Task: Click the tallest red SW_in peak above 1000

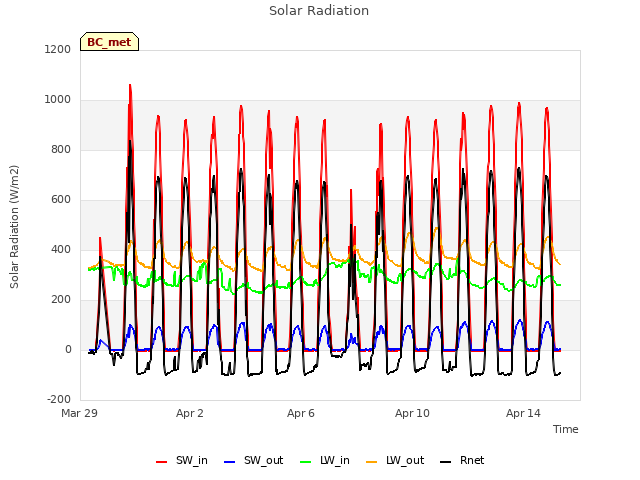Action: 130,86
